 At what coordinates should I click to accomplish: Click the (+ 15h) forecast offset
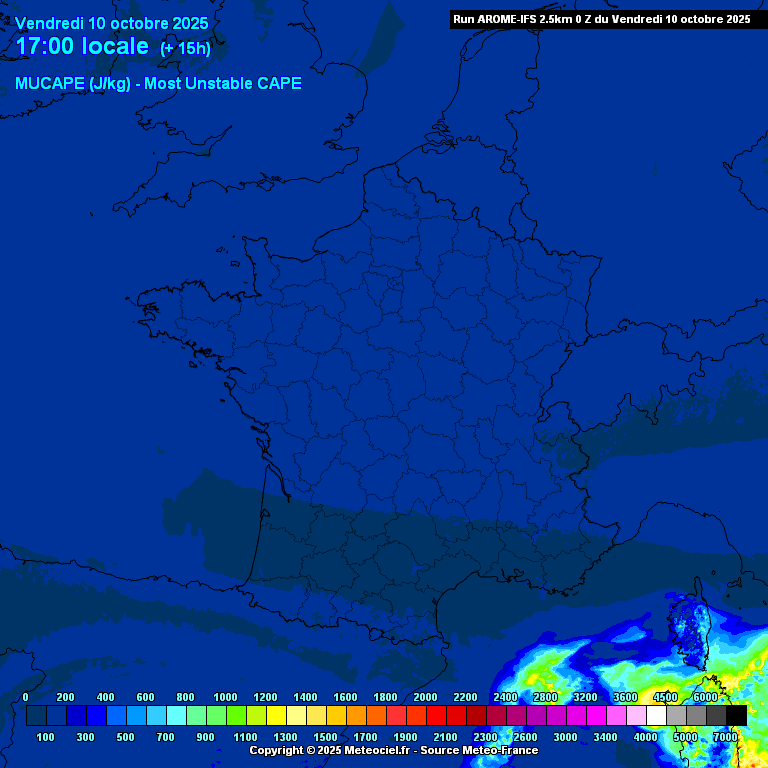pyautogui.click(x=185, y=49)
